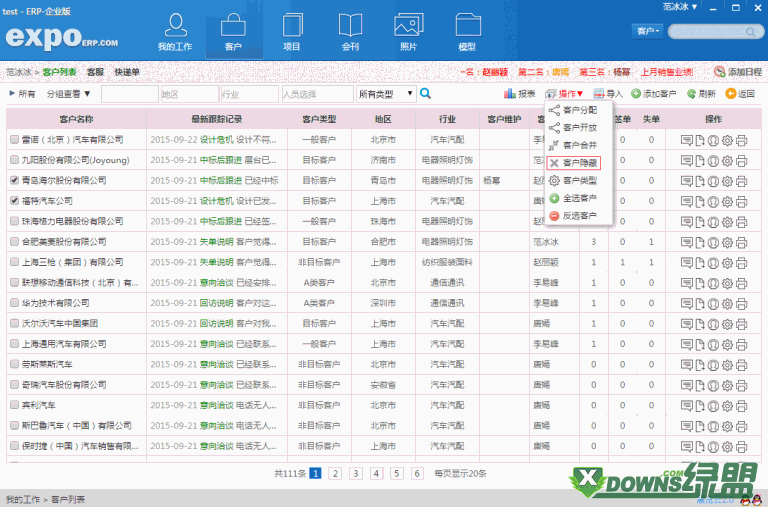Screen dimensions: 768x507
Task: Open the 范冰冰 user menu at top right
Action: [x=680, y=7]
